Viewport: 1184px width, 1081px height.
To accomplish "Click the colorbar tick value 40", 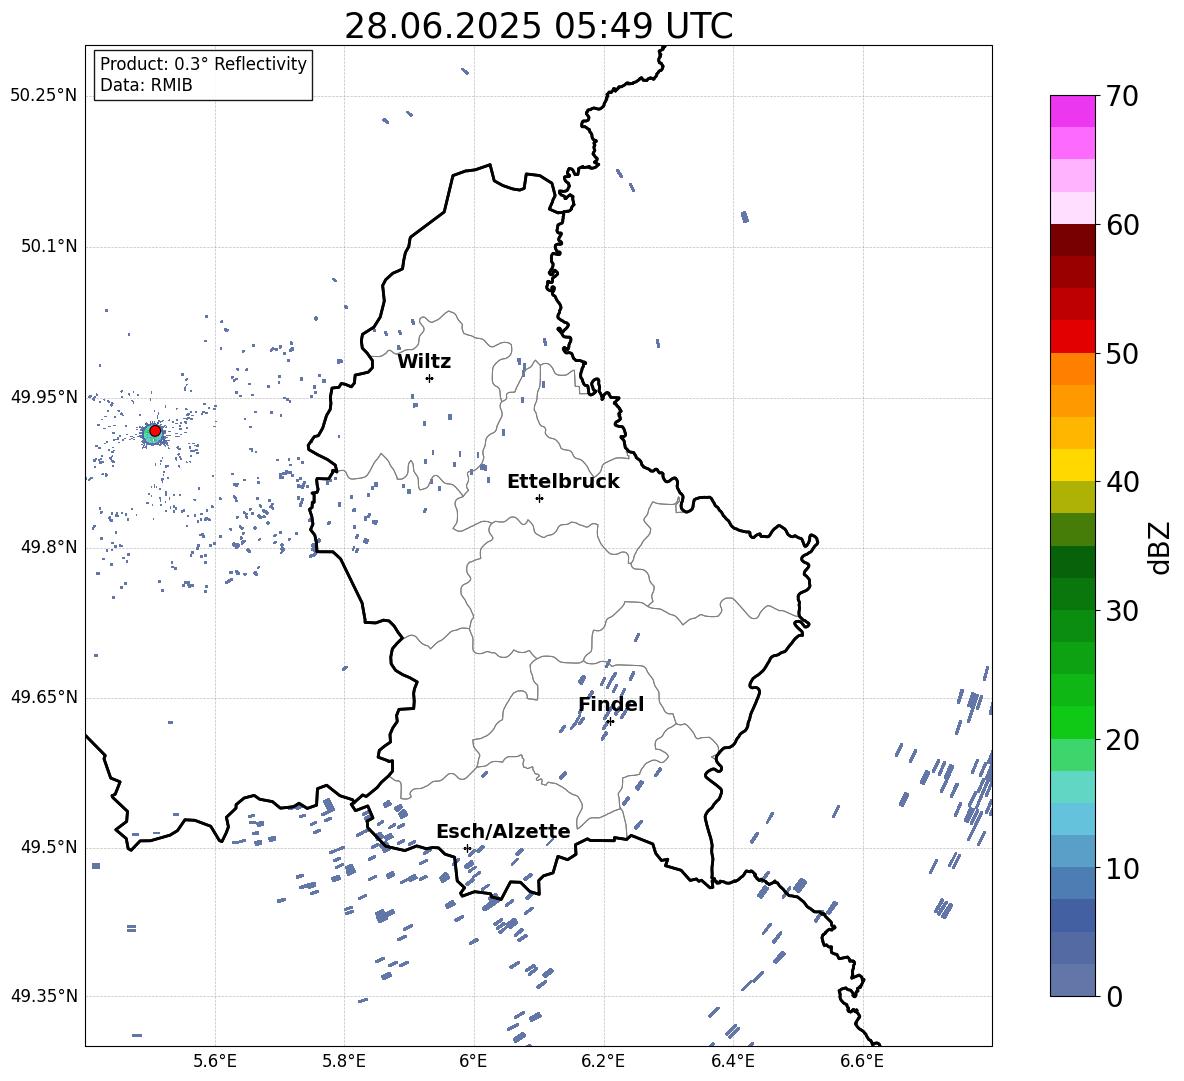I will [x=1122, y=482].
